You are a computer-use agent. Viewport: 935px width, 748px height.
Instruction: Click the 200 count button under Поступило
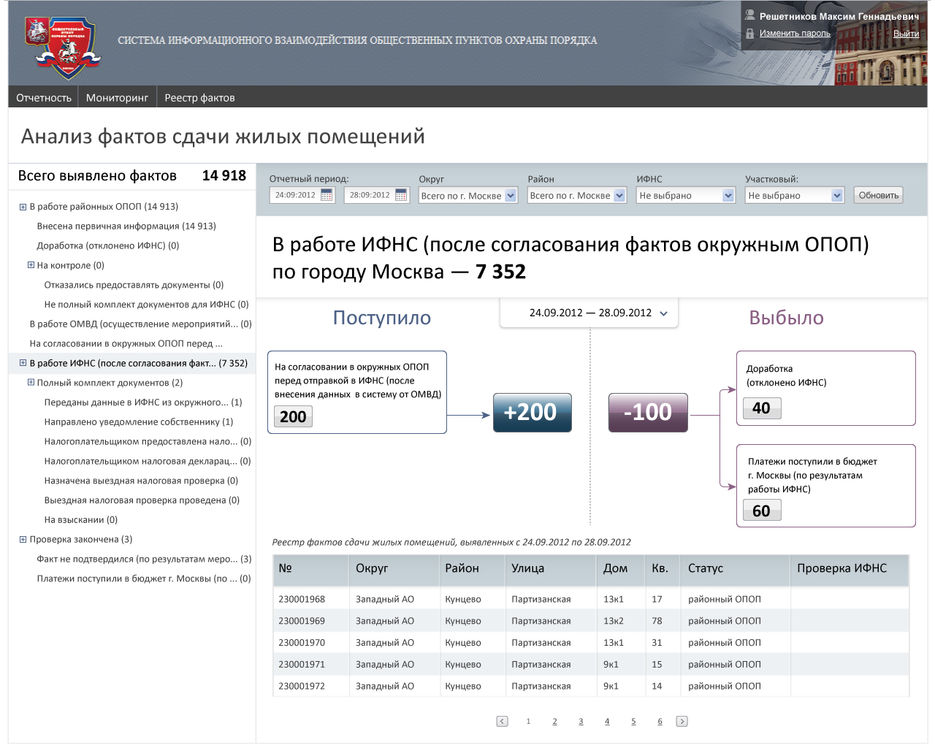click(293, 416)
